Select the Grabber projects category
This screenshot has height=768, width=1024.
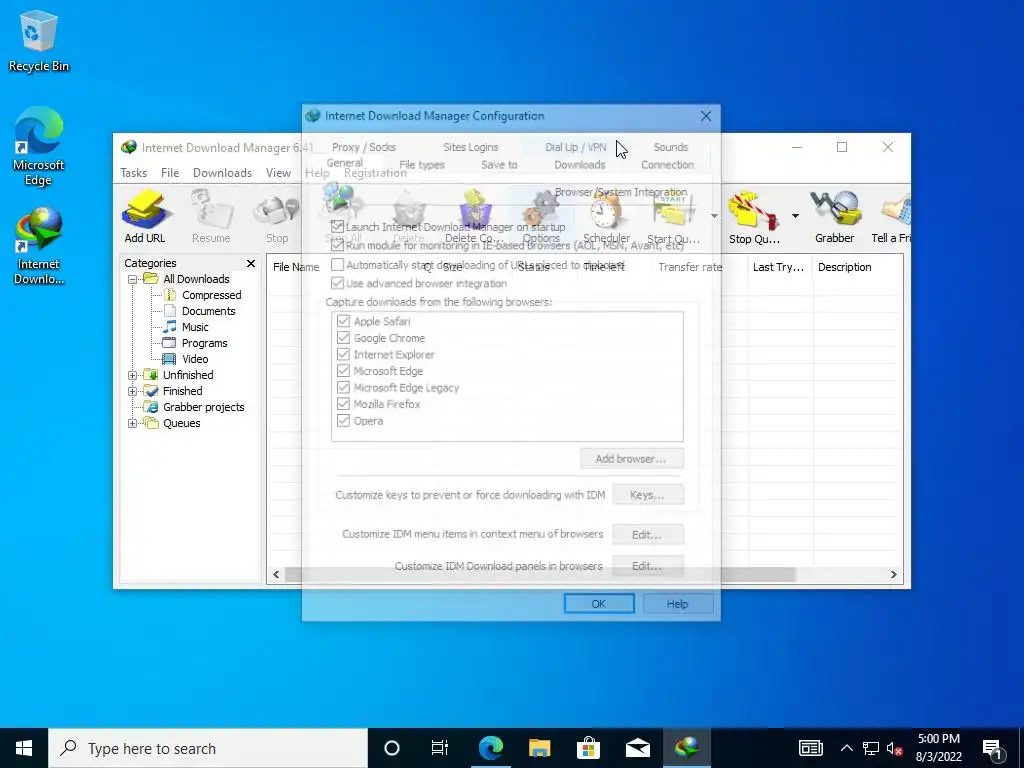tap(204, 407)
